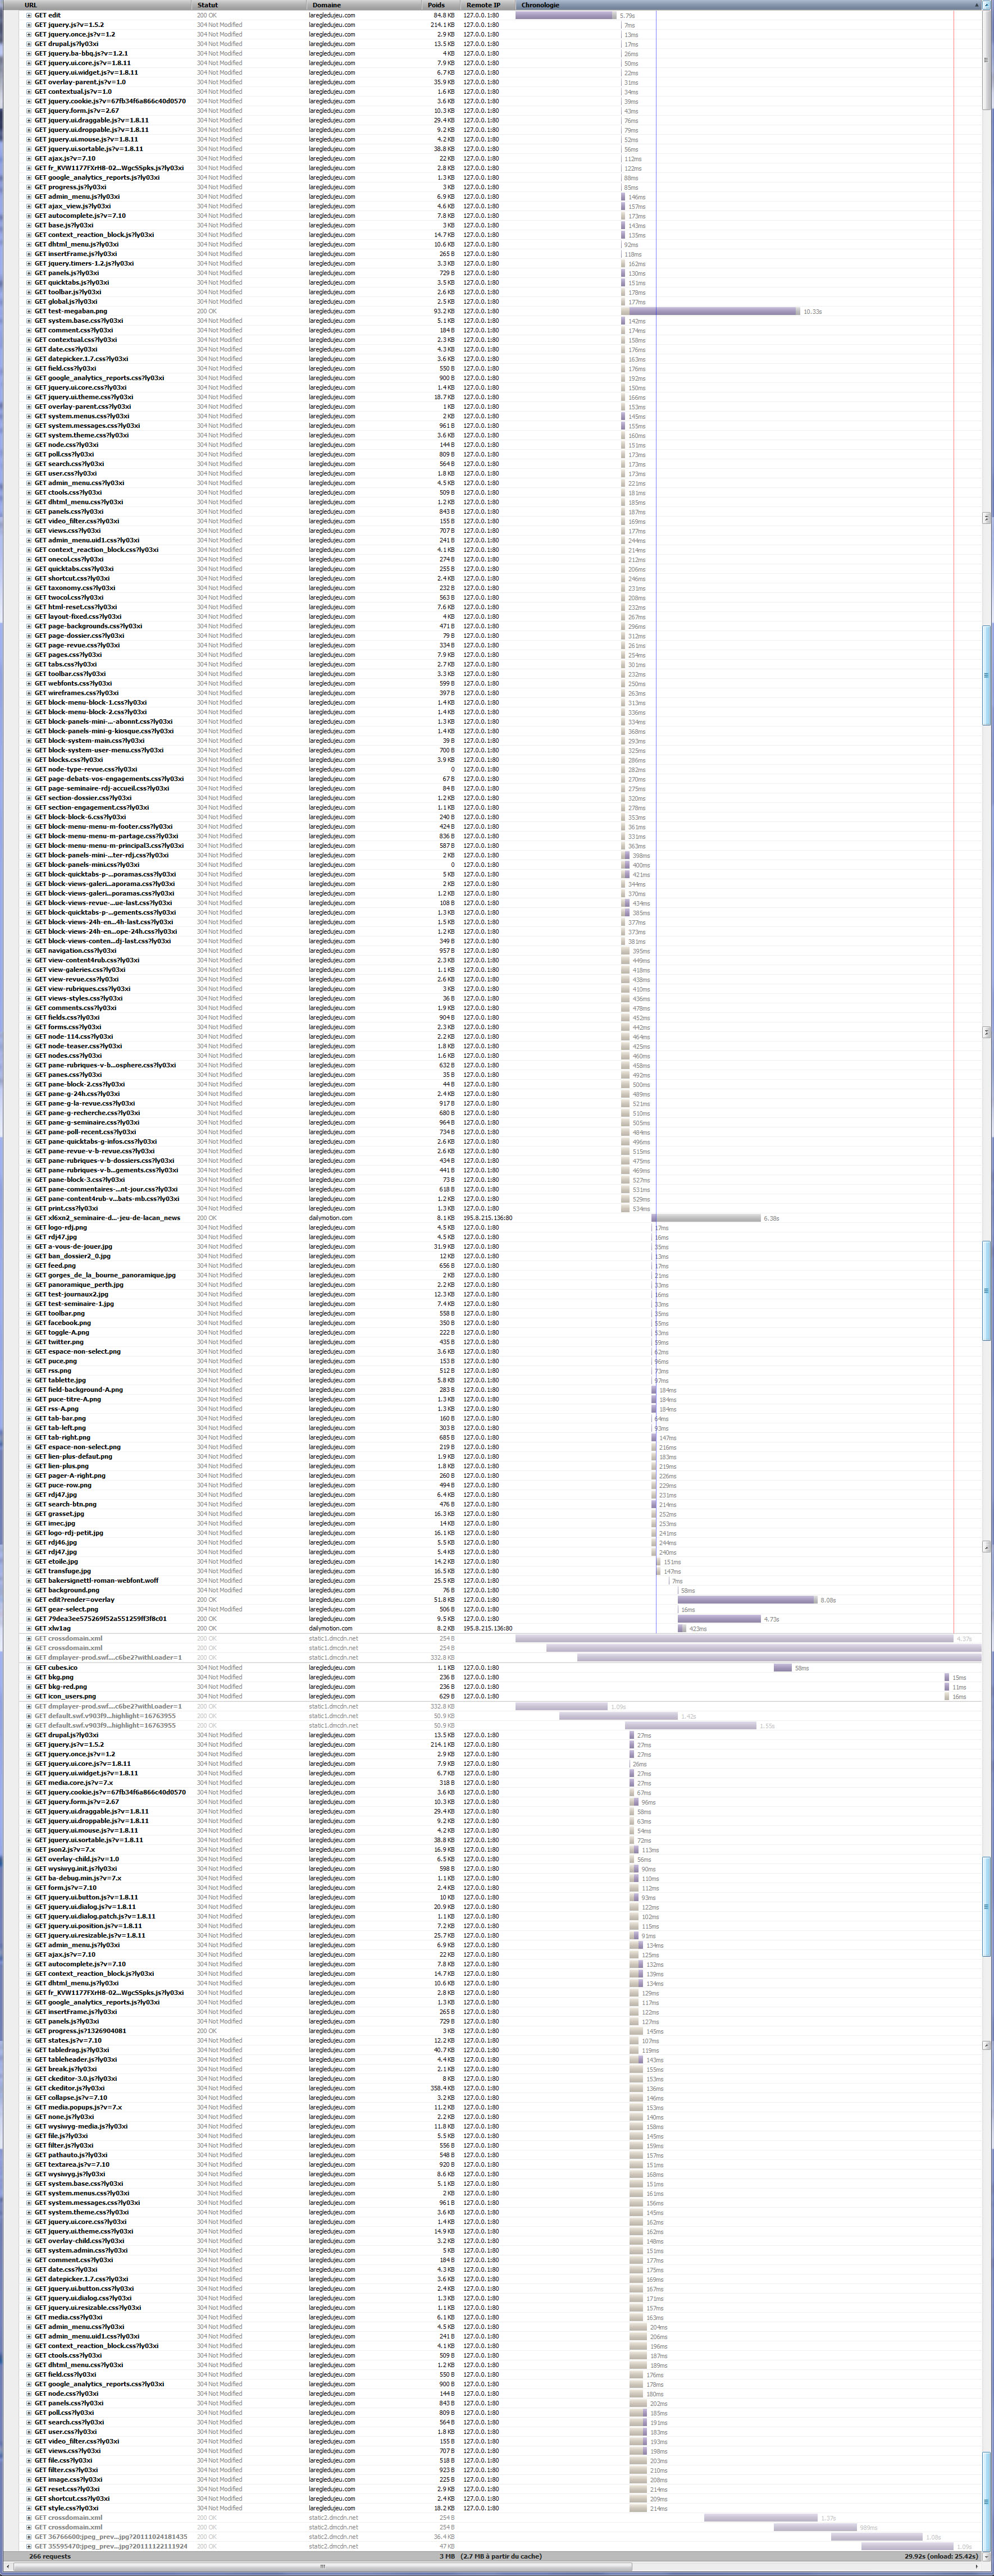This screenshot has height=2576, width=994.
Task: Select the transfuge.jpg request row
Action: tap(500, 1571)
